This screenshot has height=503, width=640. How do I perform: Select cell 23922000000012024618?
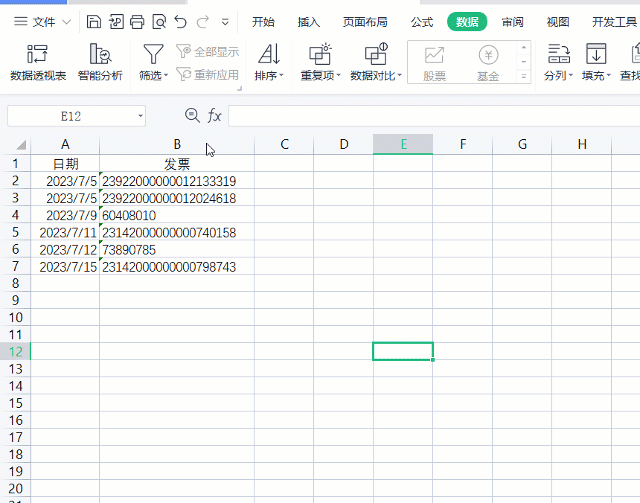(x=177, y=198)
